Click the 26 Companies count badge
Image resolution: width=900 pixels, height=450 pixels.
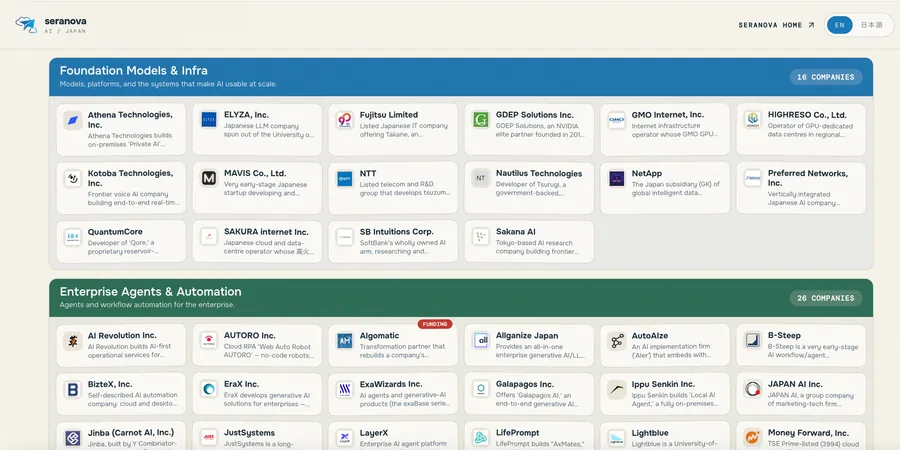click(x=825, y=298)
